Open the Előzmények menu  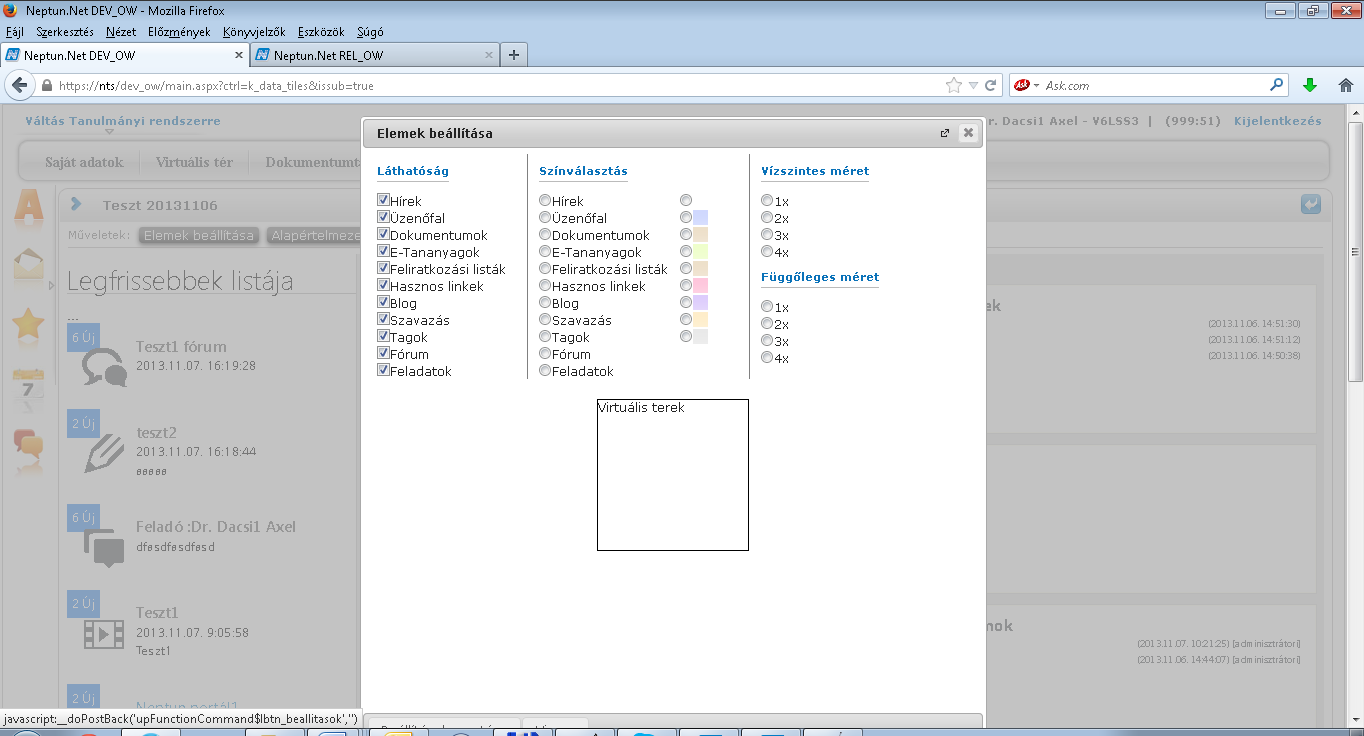(179, 32)
